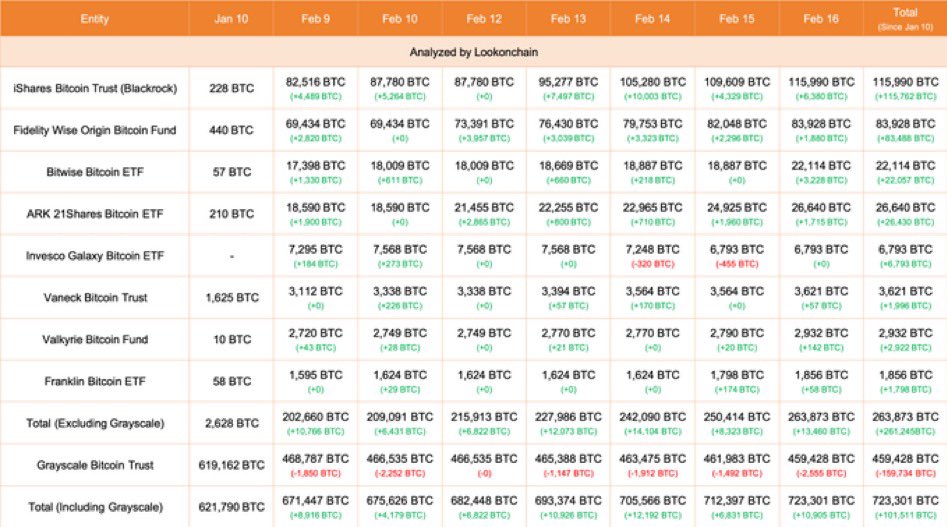Select the Invesco Galaxy Bitcoin ETF label
Screen dimensions: 947x527
click(x=95, y=256)
